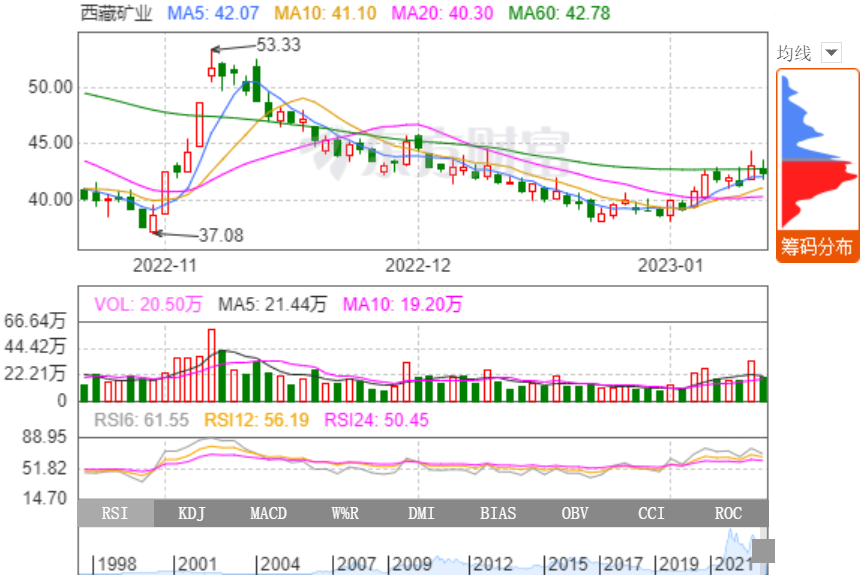The image size is (866, 577).
Task: Click the 筹码分布 button
Action: pyautogui.click(x=817, y=247)
